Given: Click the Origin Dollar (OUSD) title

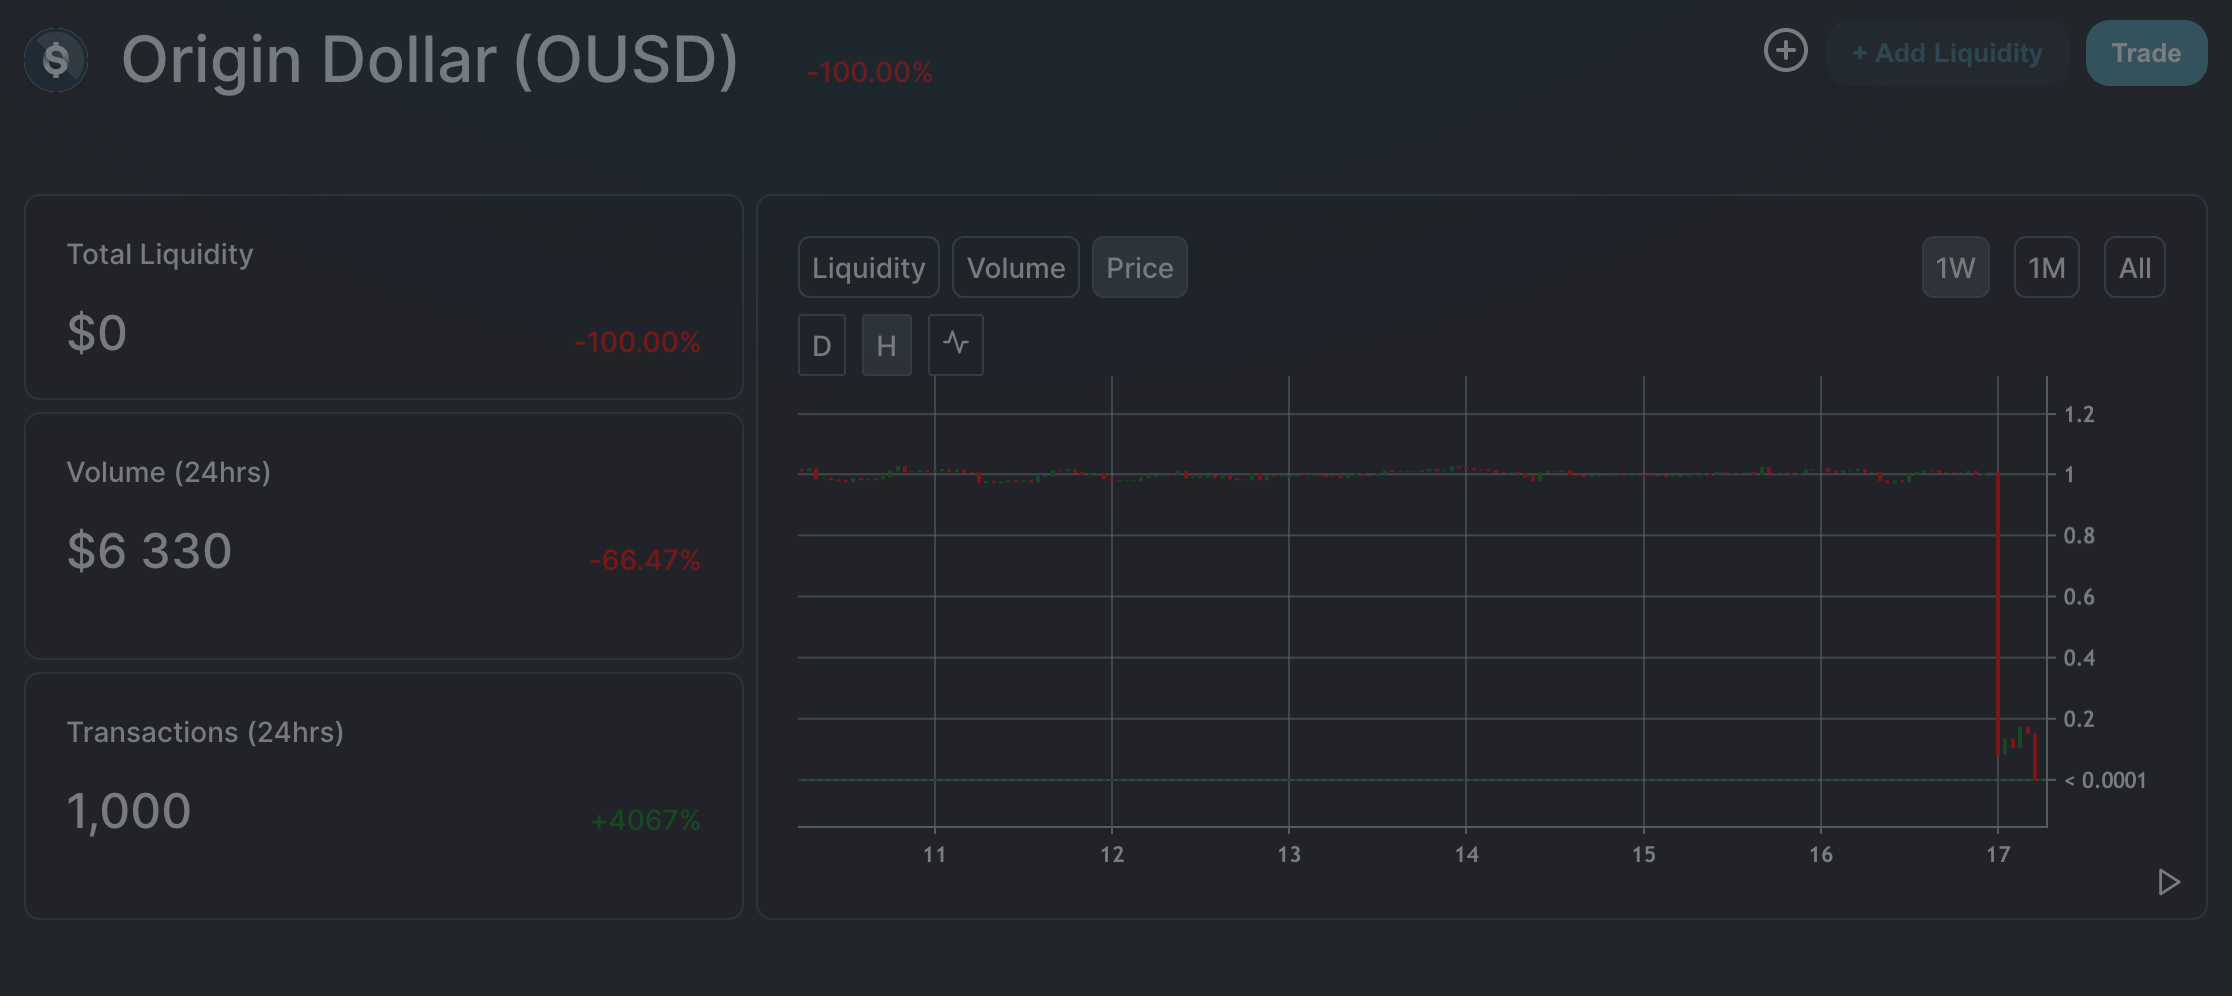Looking at the screenshot, I should pyautogui.click(x=430, y=60).
